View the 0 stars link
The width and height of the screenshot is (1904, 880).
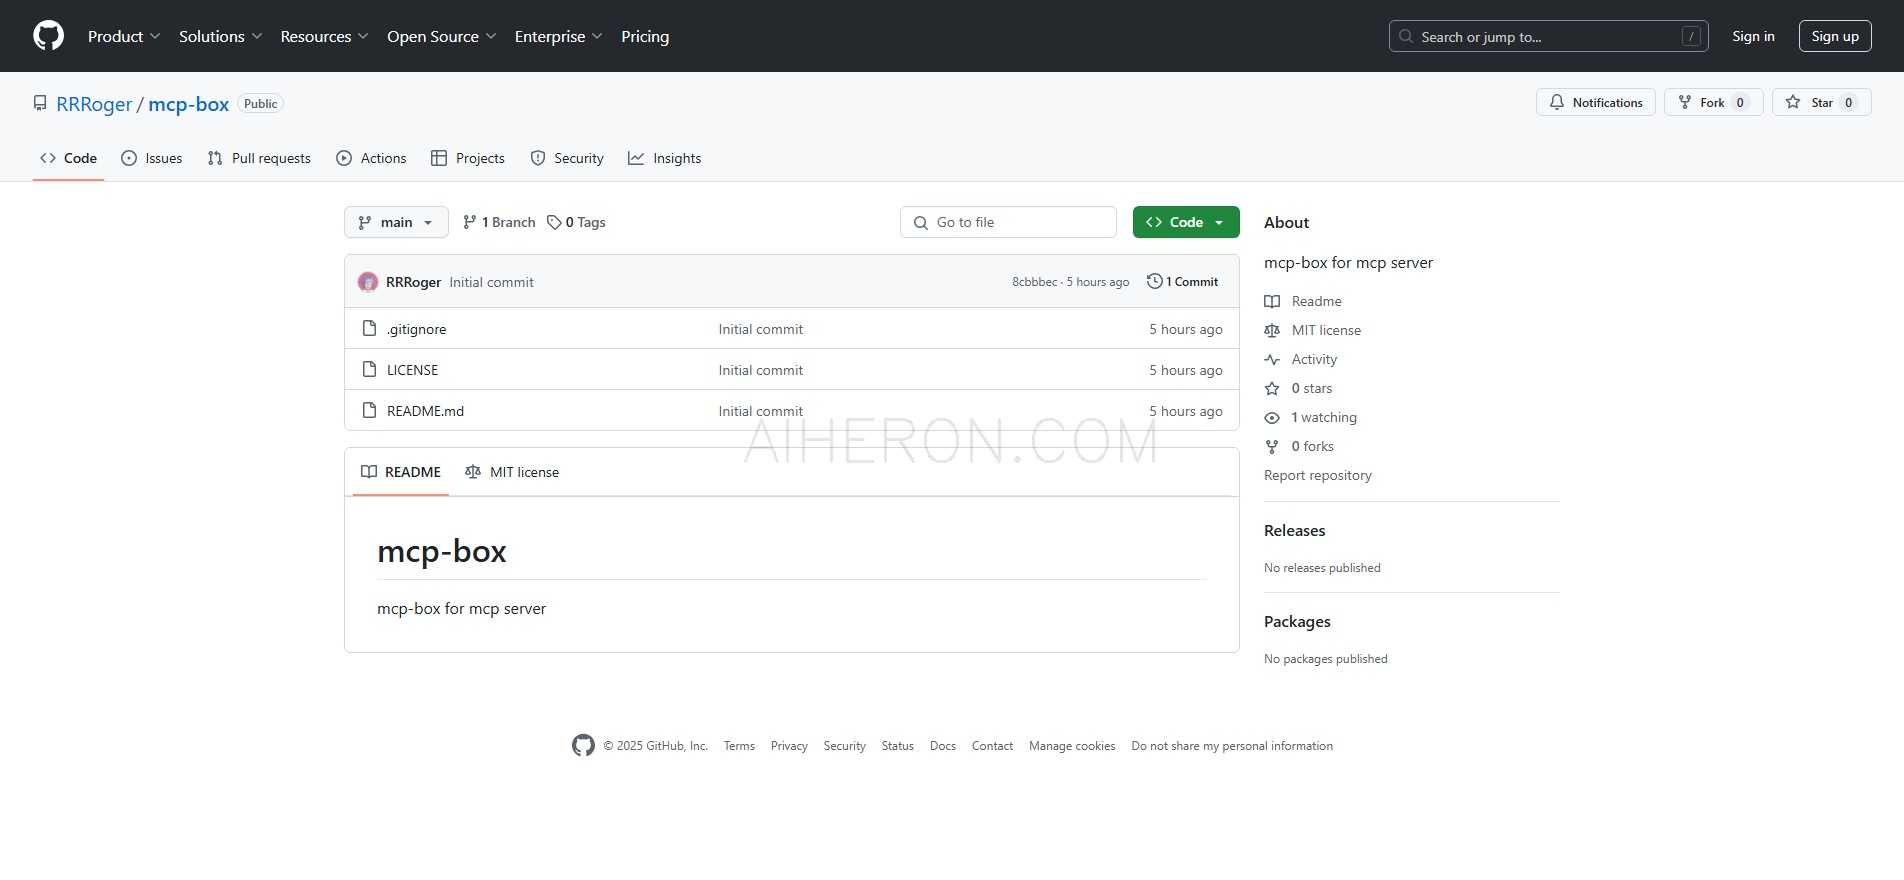1298,388
